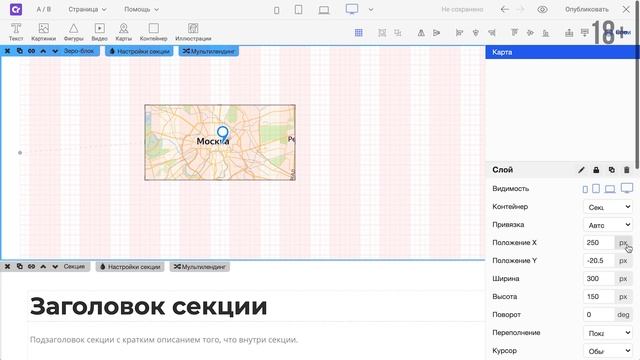Screen dimensions: 640x360
Task: Click the Опубликовать button
Action: [587, 9]
